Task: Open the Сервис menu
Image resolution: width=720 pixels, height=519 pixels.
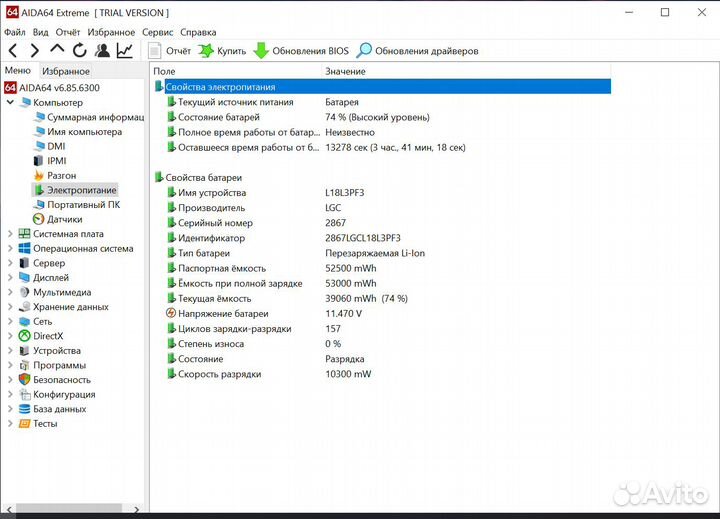Action: [158, 32]
